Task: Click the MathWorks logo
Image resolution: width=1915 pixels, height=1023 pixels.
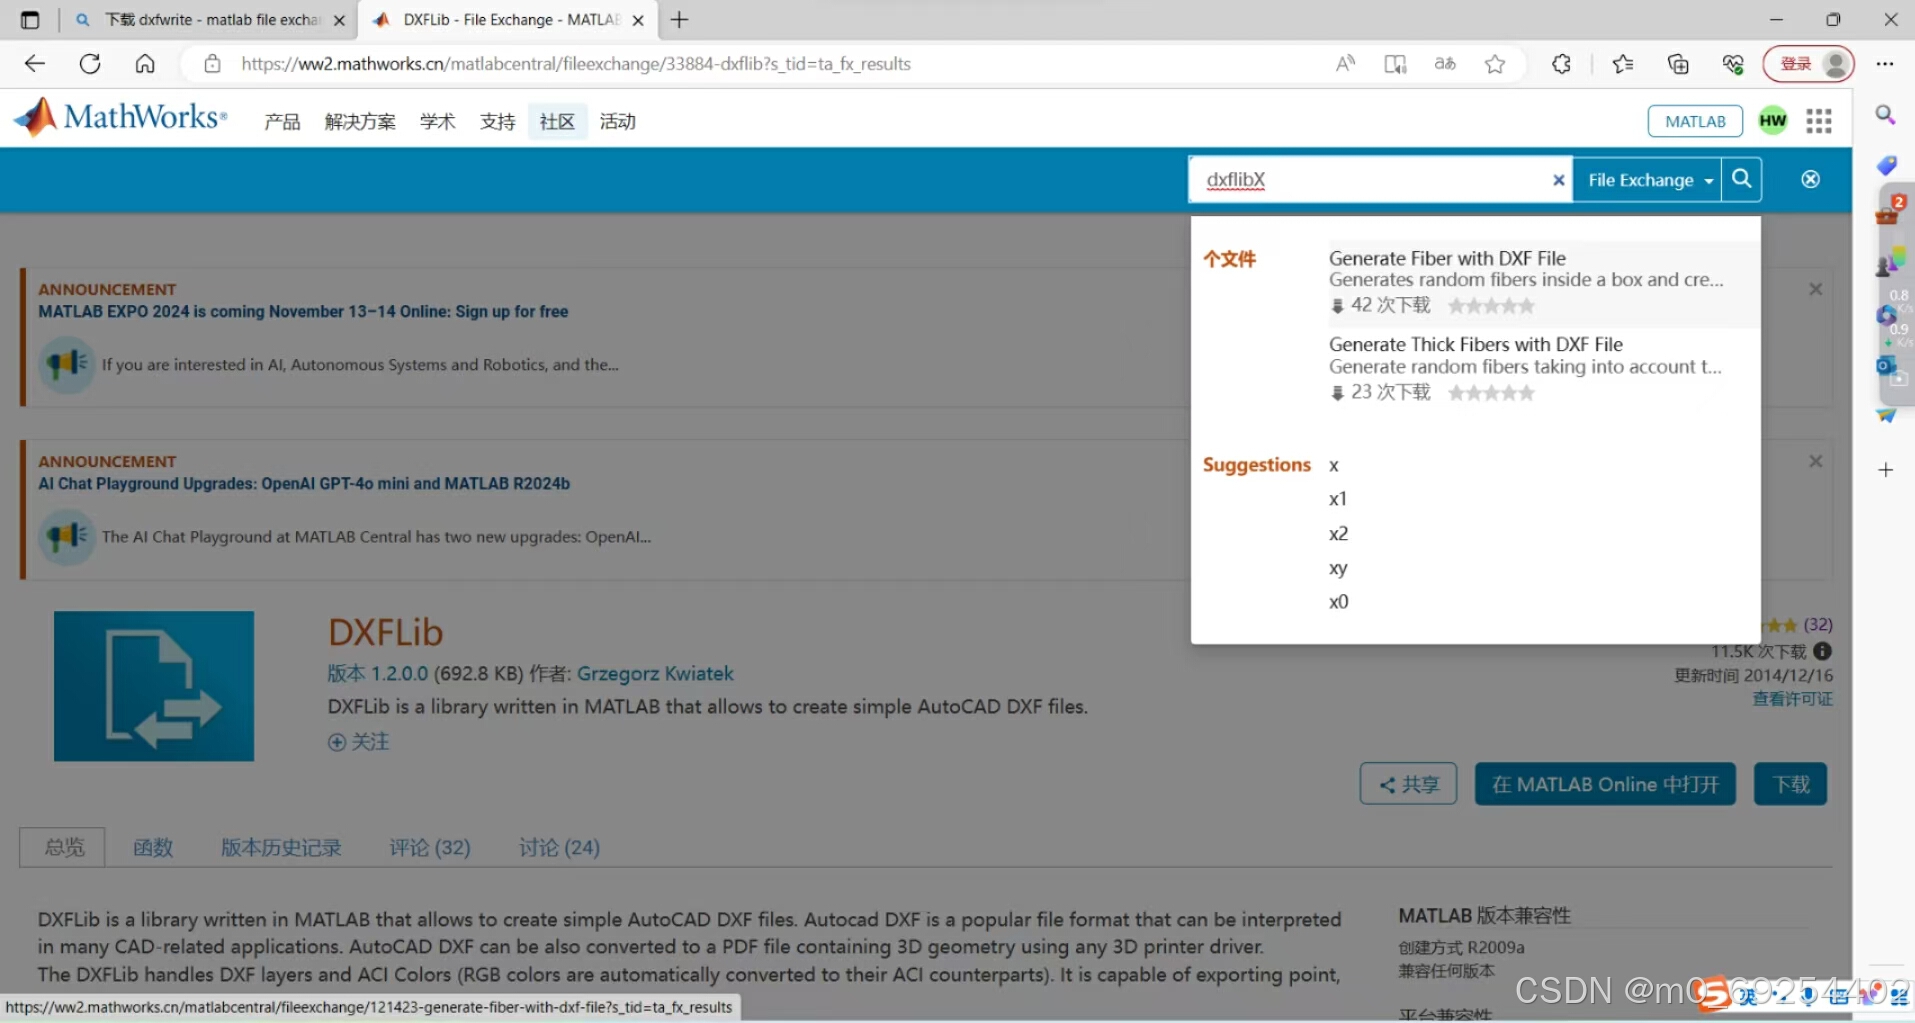Action: tap(121, 117)
